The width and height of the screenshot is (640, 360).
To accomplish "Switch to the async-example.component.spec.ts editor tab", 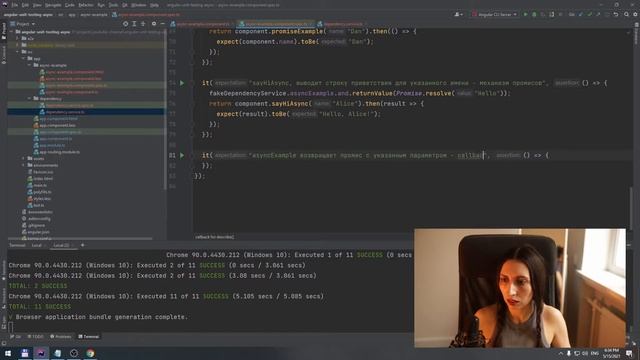I will click(276, 24).
